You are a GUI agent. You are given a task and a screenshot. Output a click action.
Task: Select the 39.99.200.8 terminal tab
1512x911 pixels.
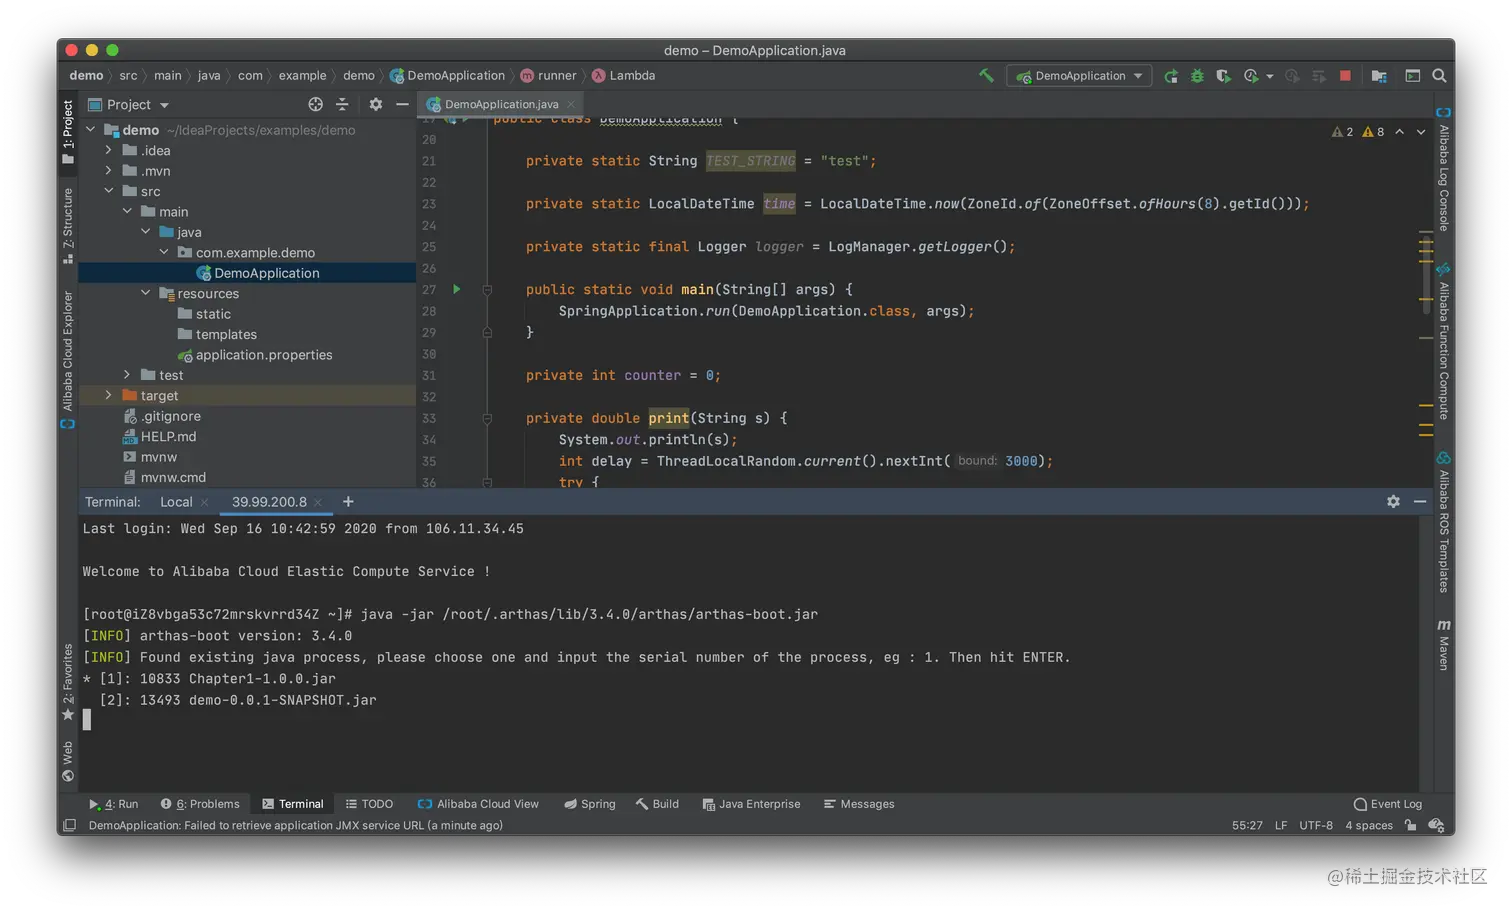tap(269, 502)
